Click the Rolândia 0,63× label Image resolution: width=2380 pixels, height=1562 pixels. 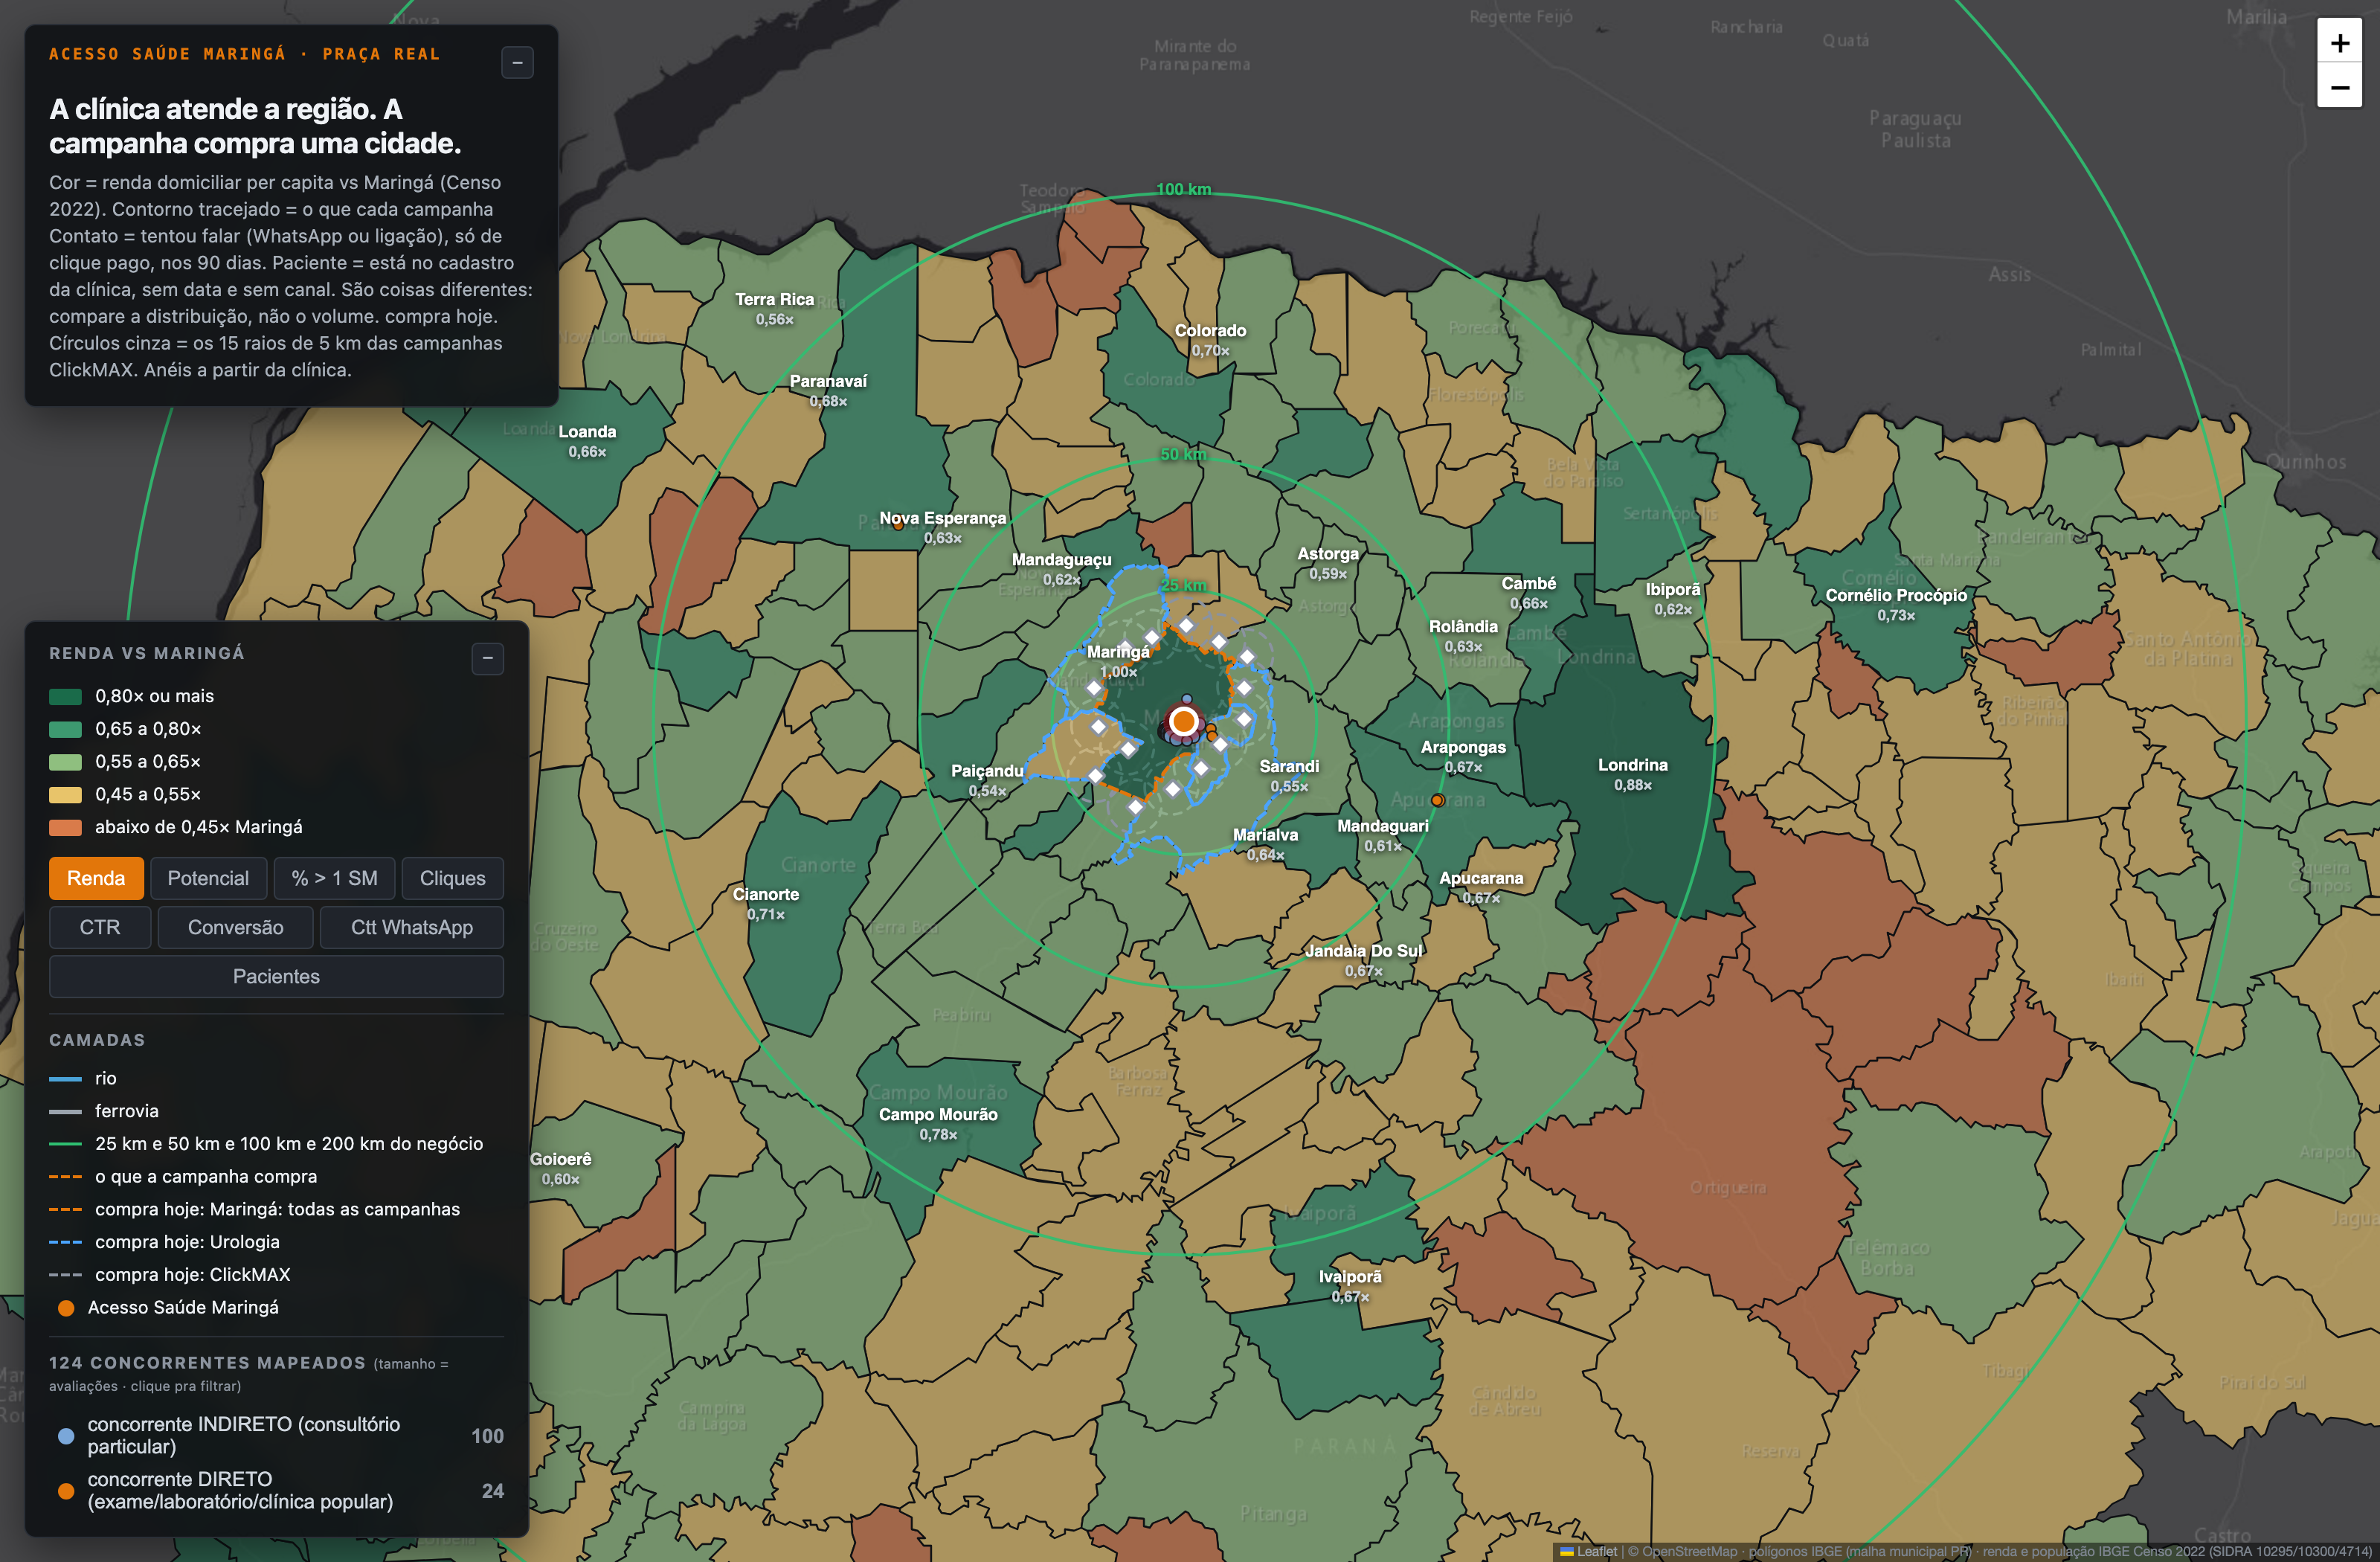[x=1463, y=636]
